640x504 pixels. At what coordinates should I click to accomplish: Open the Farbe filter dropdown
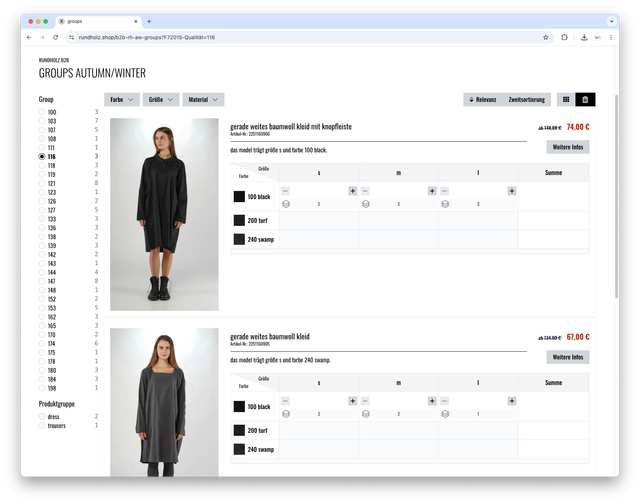[122, 100]
